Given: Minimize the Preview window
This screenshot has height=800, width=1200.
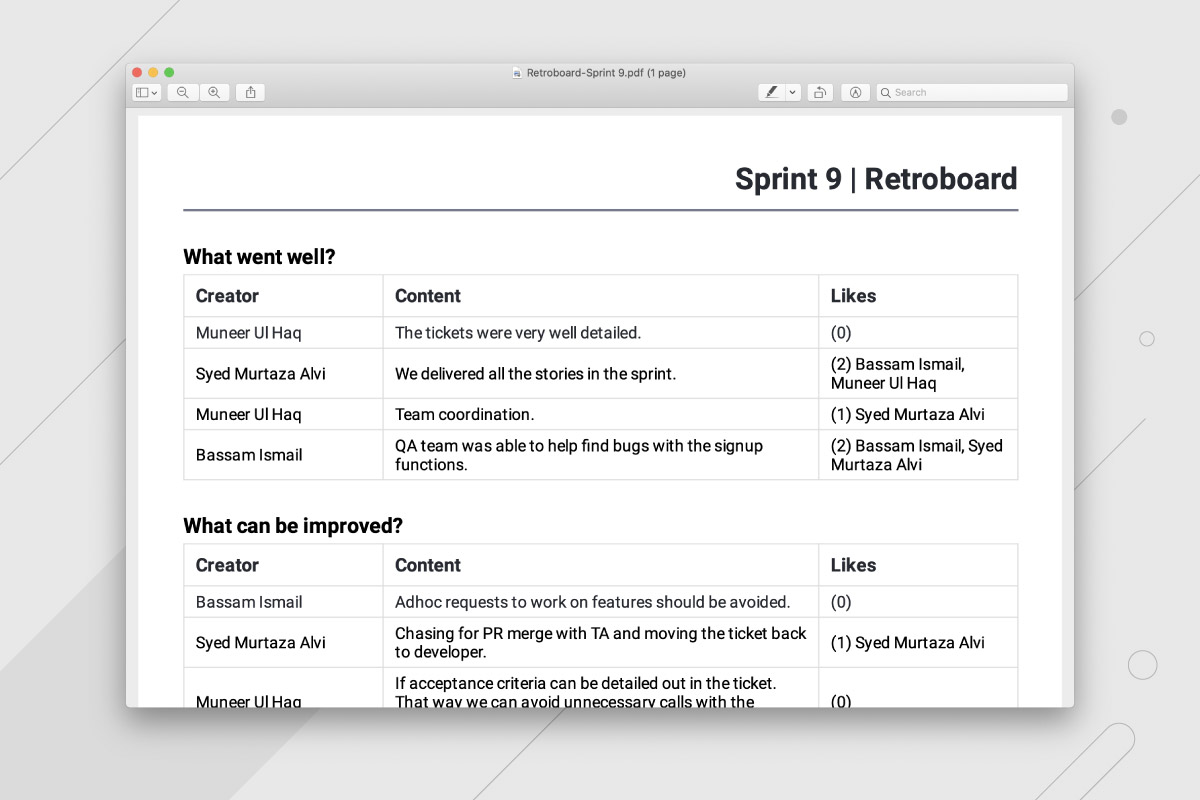Looking at the screenshot, I should click(x=151, y=72).
